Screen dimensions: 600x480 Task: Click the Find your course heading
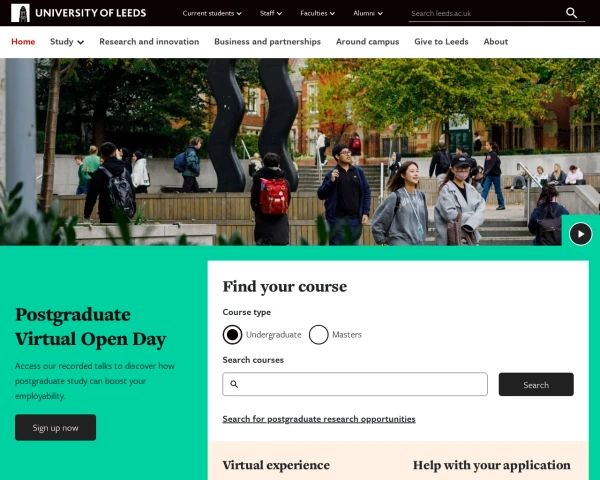point(285,287)
